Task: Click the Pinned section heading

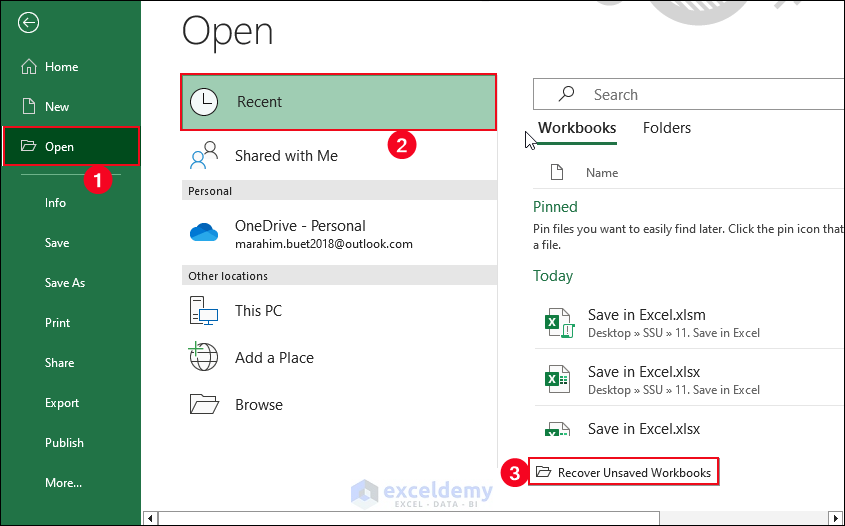Action: [555, 207]
